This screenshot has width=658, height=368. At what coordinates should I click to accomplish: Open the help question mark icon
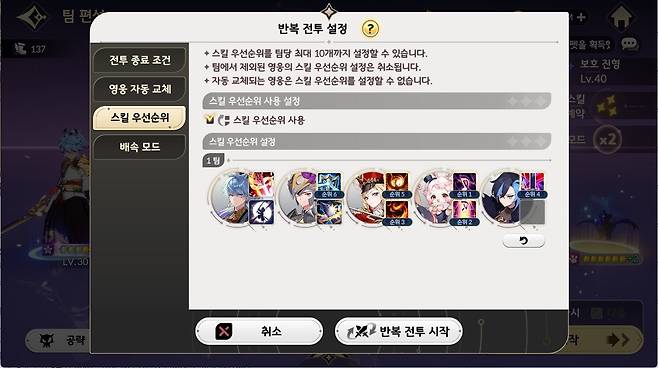pos(370,29)
